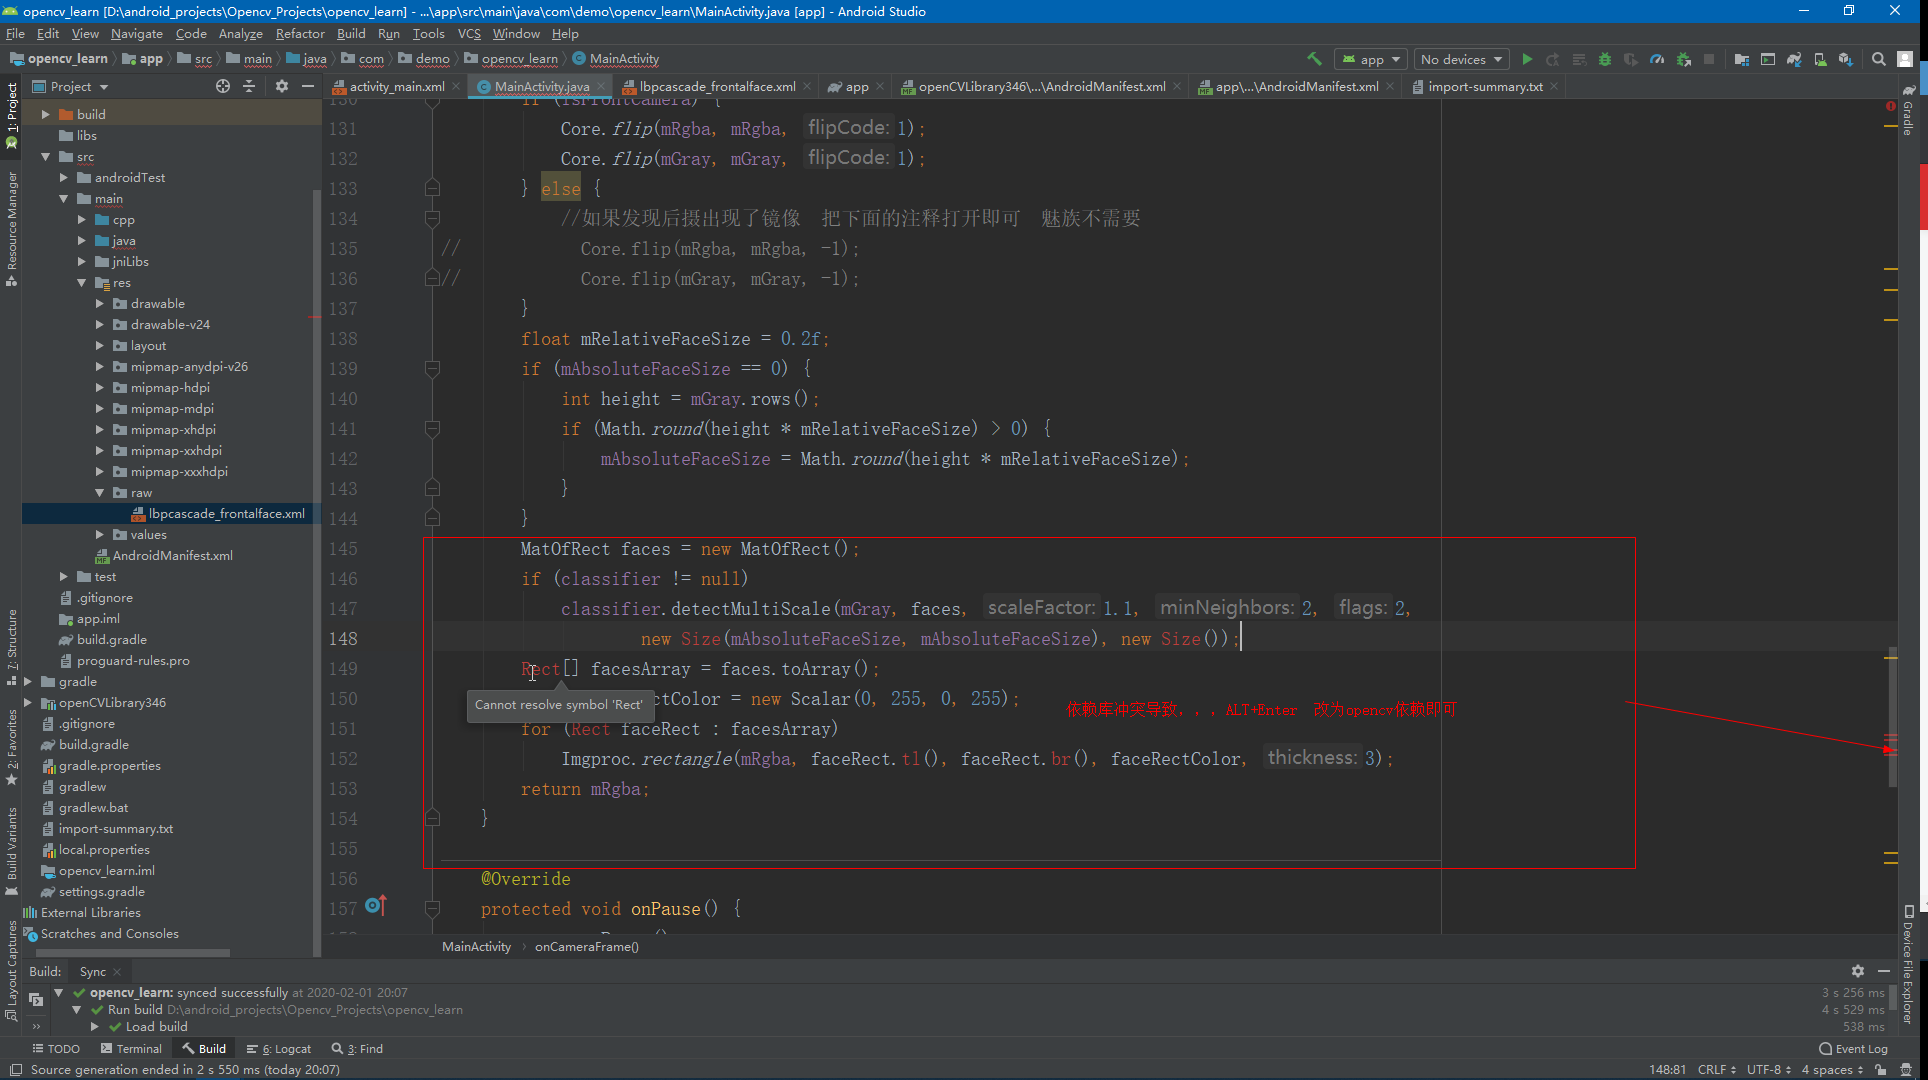Click locate-file target icon in Project panel
Image resolution: width=1928 pixels, height=1080 pixels.
point(222,87)
